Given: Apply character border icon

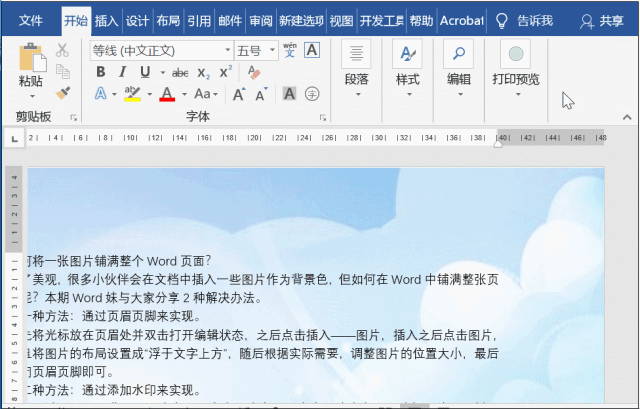Looking at the screenshot, I should point(312,50).
